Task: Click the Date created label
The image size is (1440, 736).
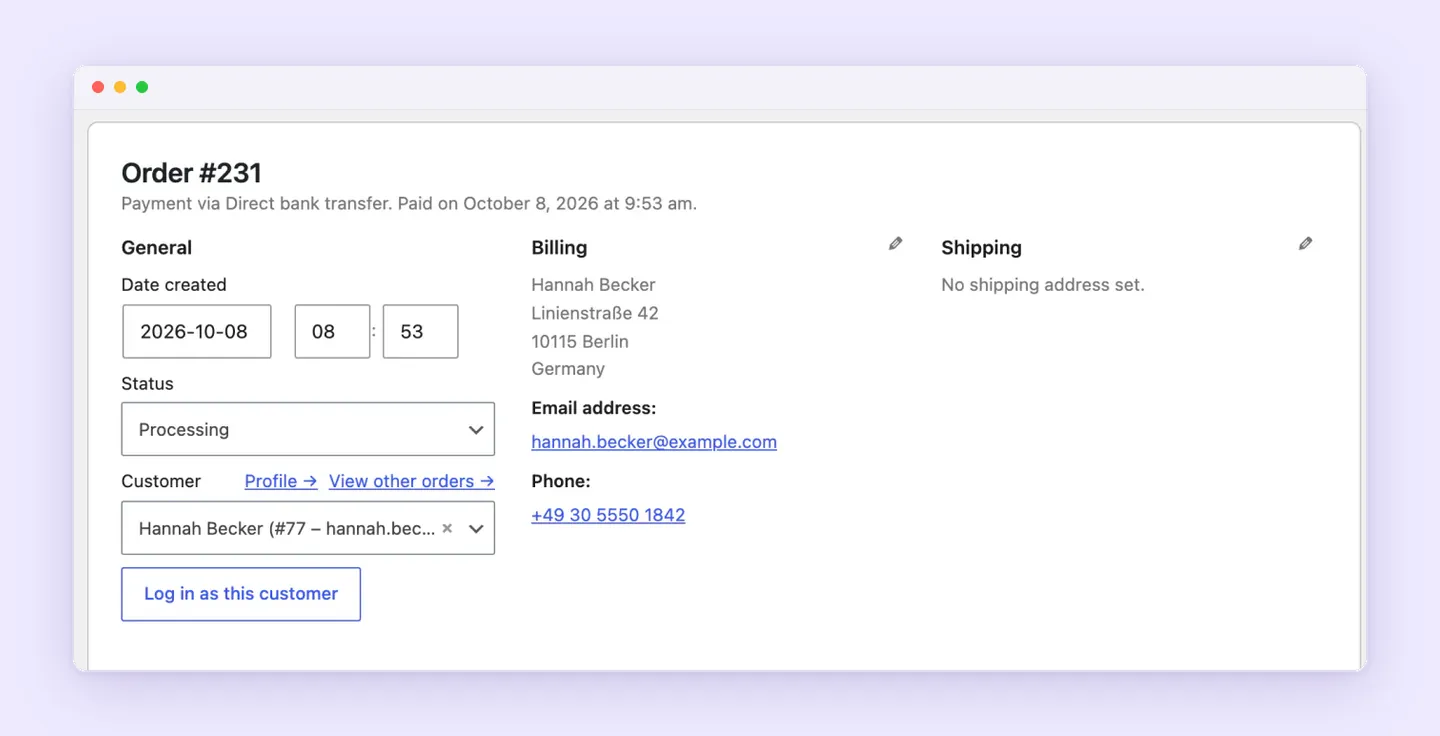Action: (x=174, y=285)
